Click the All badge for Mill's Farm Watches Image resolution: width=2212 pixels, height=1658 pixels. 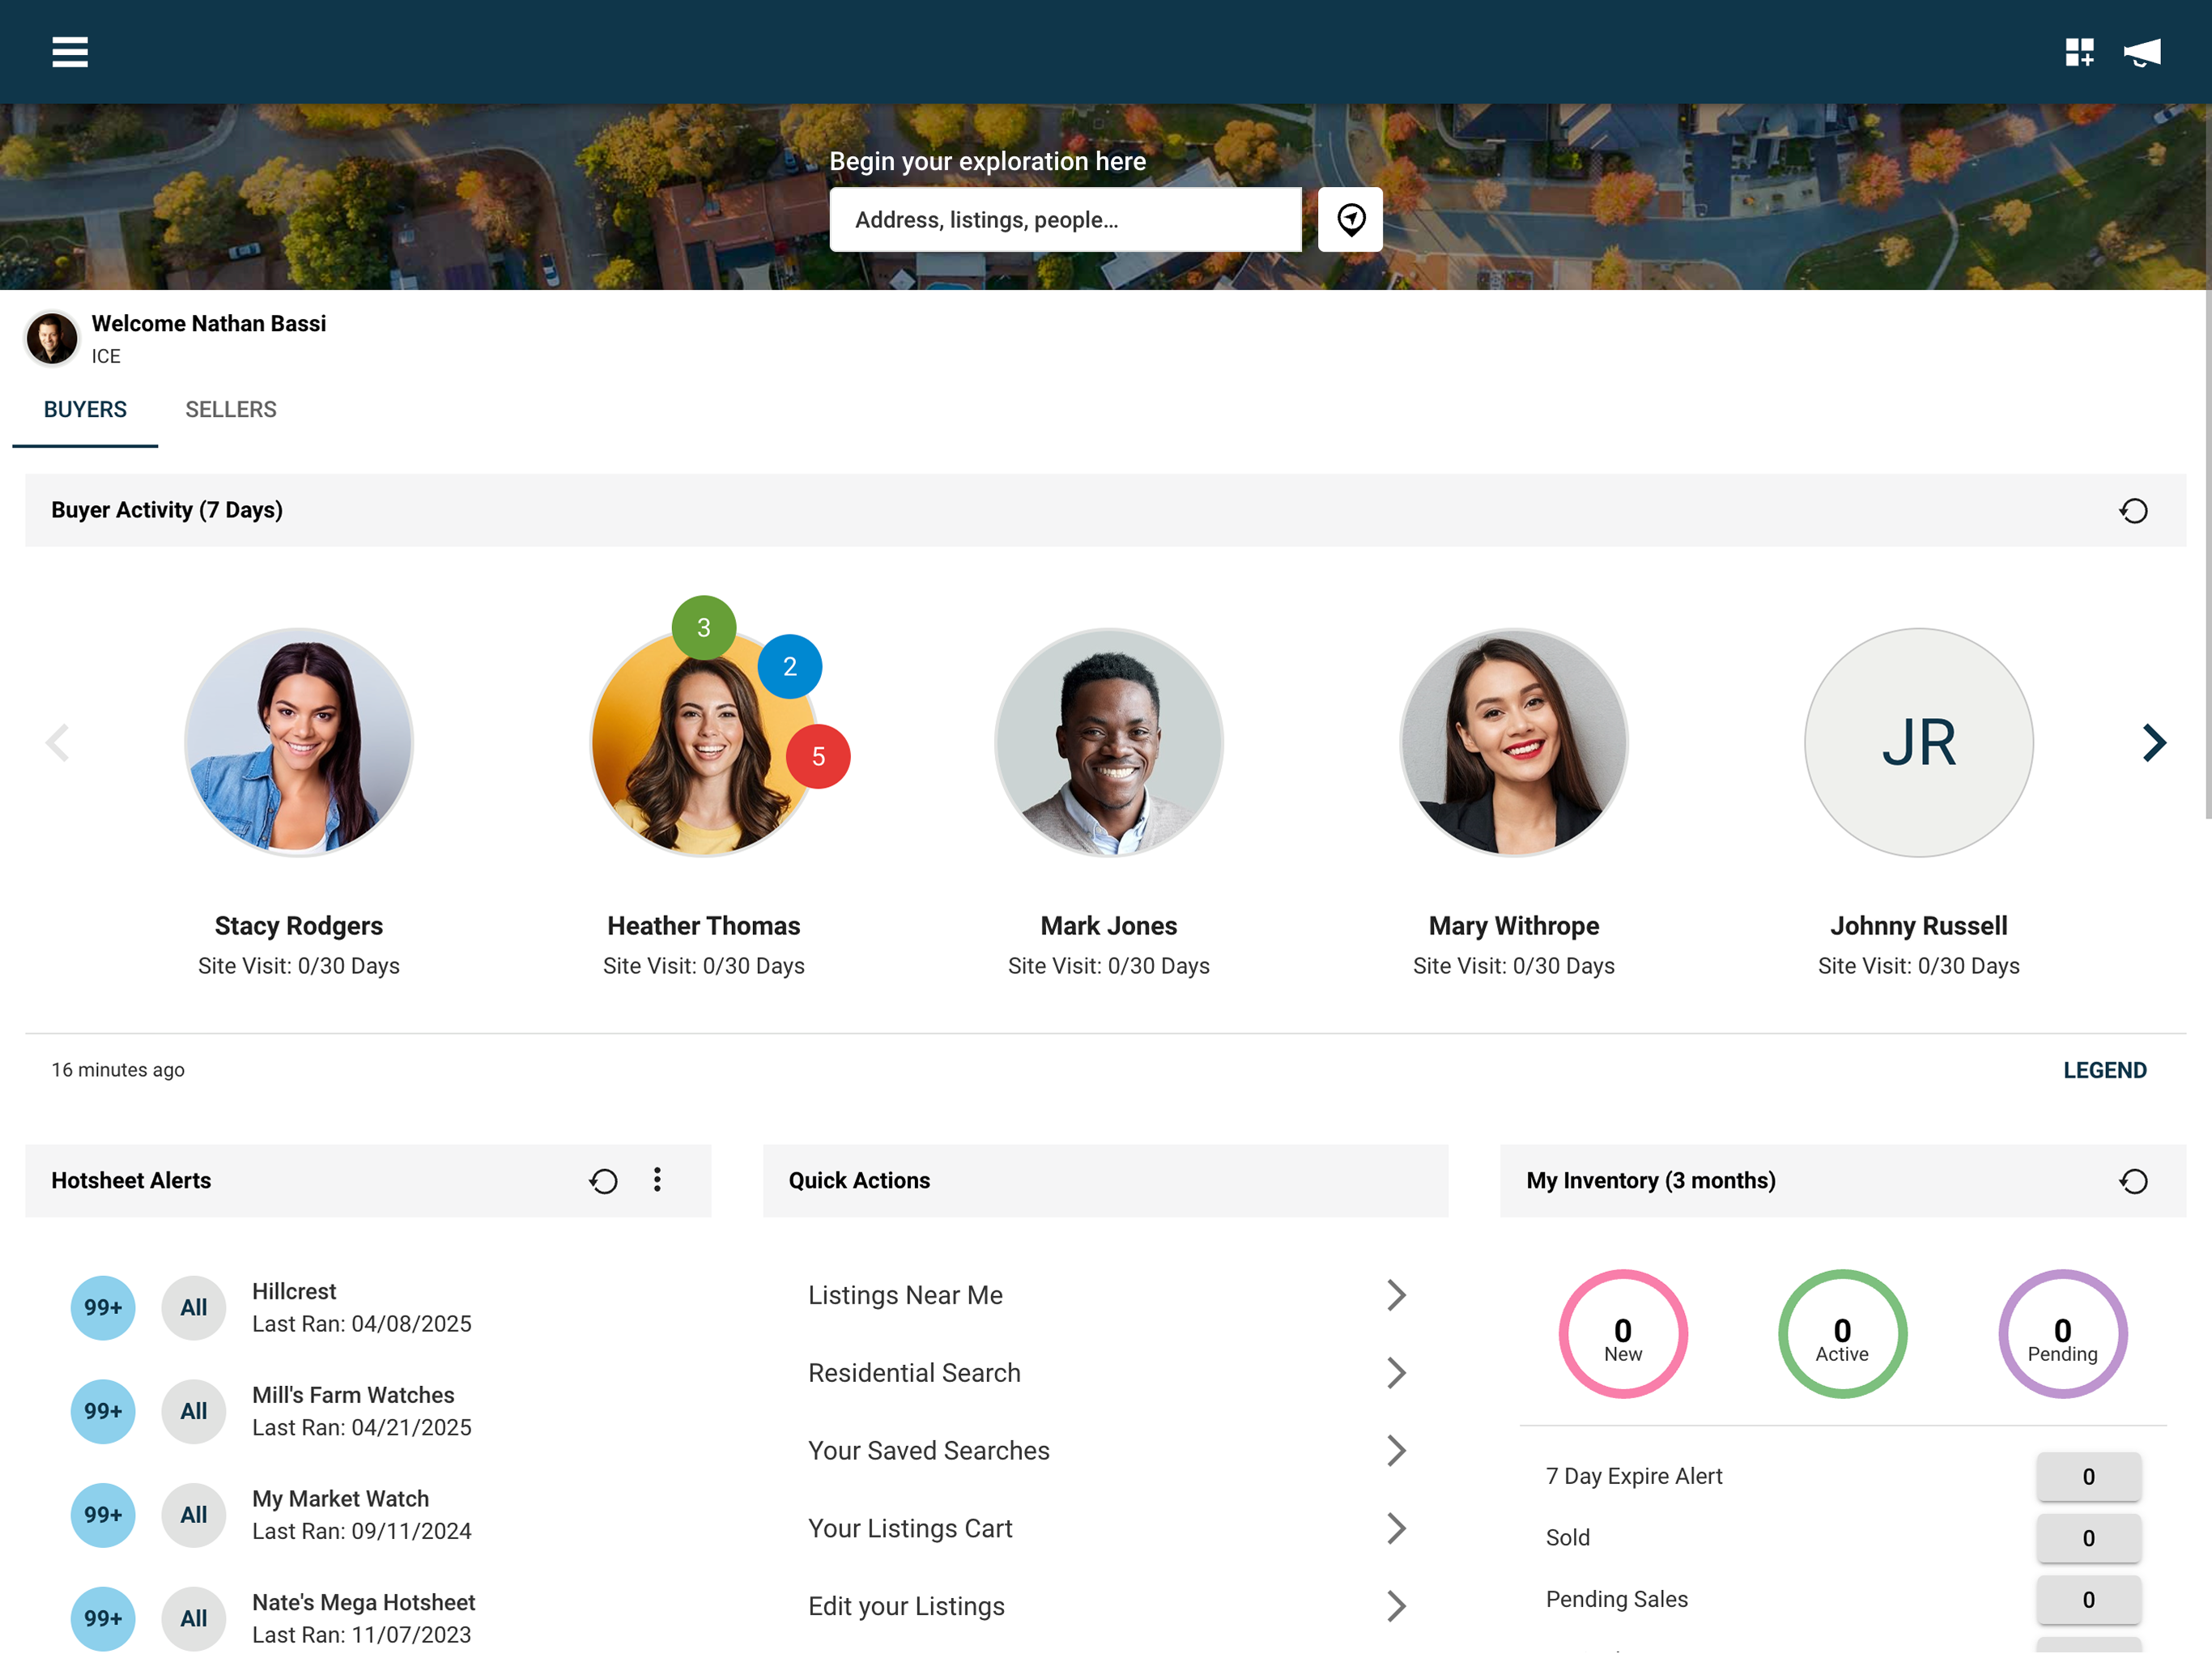(194, 1412)
